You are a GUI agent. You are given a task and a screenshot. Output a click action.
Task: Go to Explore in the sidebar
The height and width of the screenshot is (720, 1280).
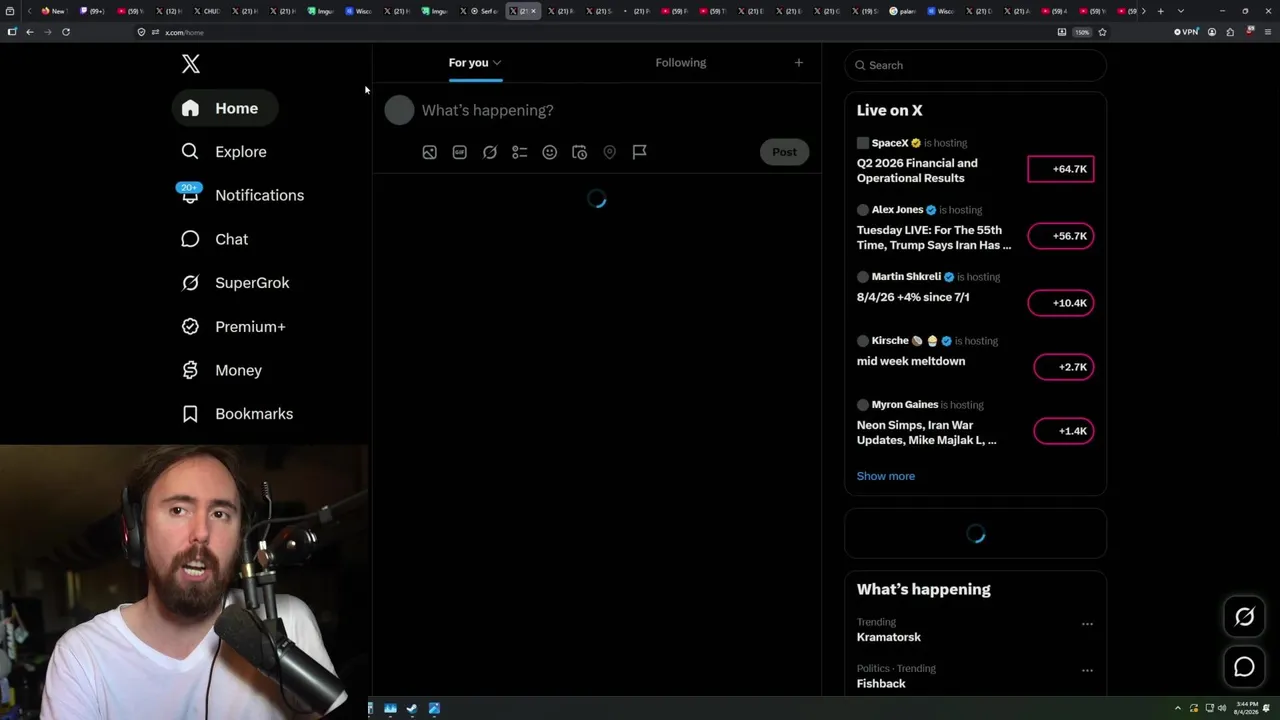point(224,152)
